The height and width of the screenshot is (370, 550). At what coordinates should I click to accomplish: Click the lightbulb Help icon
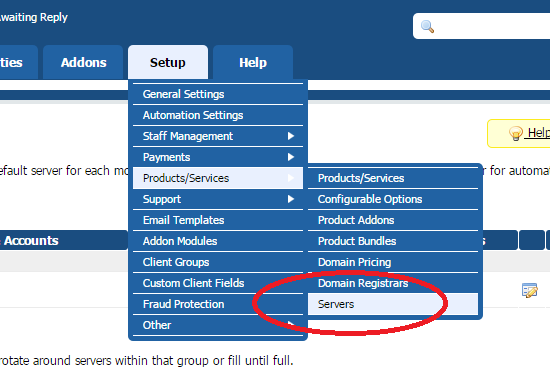[516, 134]
